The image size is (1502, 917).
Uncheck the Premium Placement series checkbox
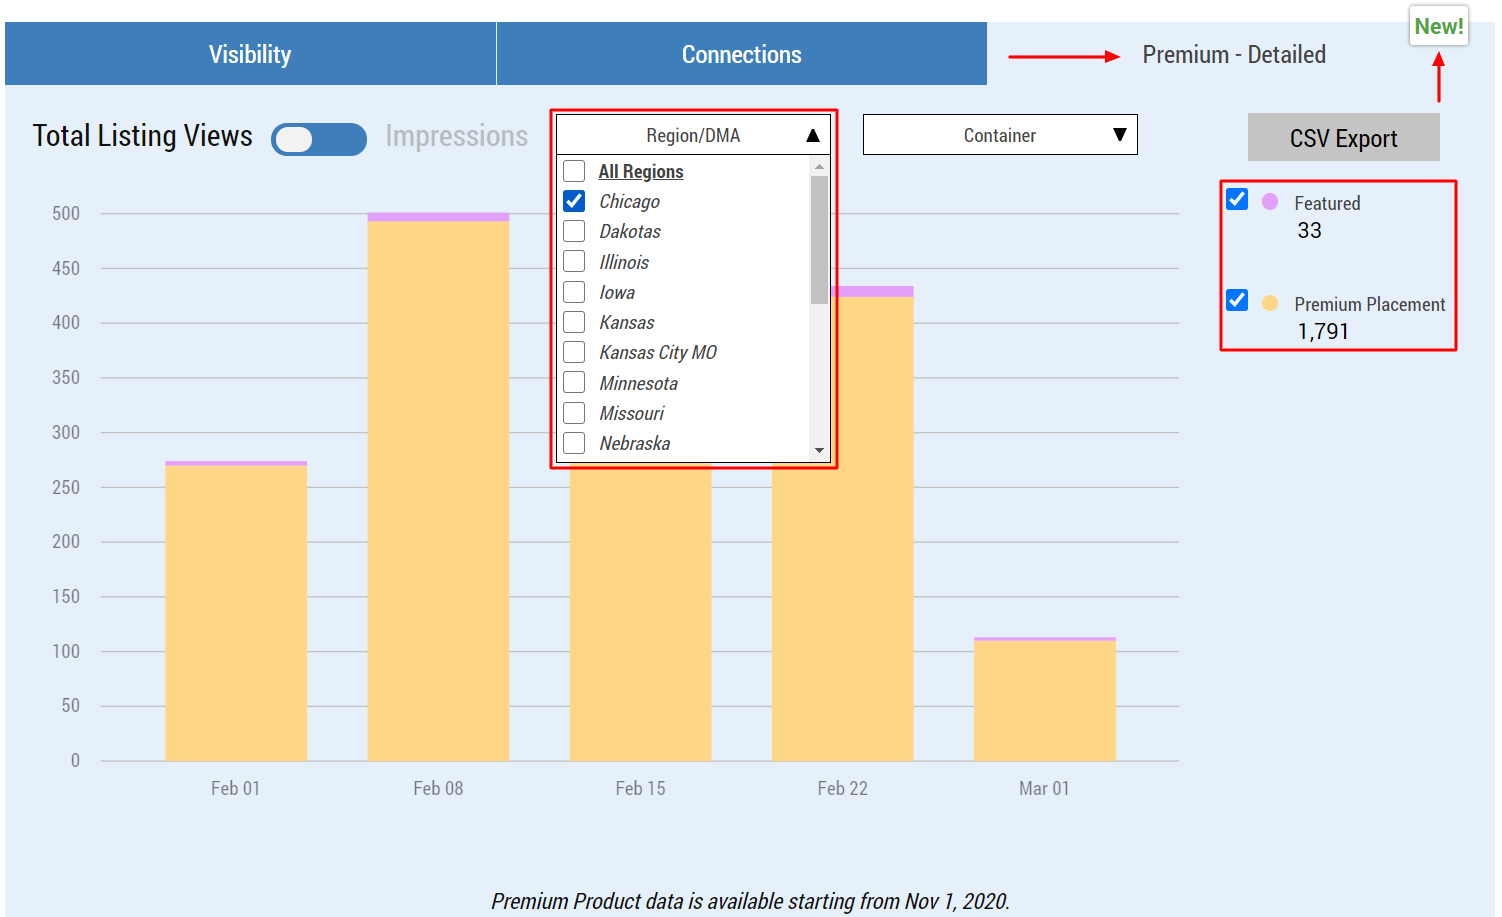click(x=1237, y=300)
